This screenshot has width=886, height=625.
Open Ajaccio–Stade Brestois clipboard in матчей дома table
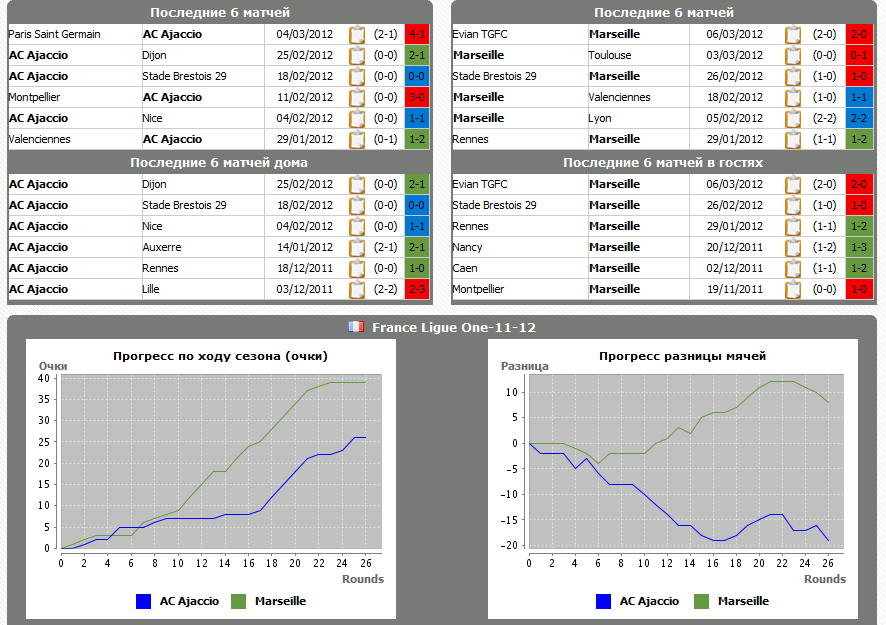pos(357,205)
